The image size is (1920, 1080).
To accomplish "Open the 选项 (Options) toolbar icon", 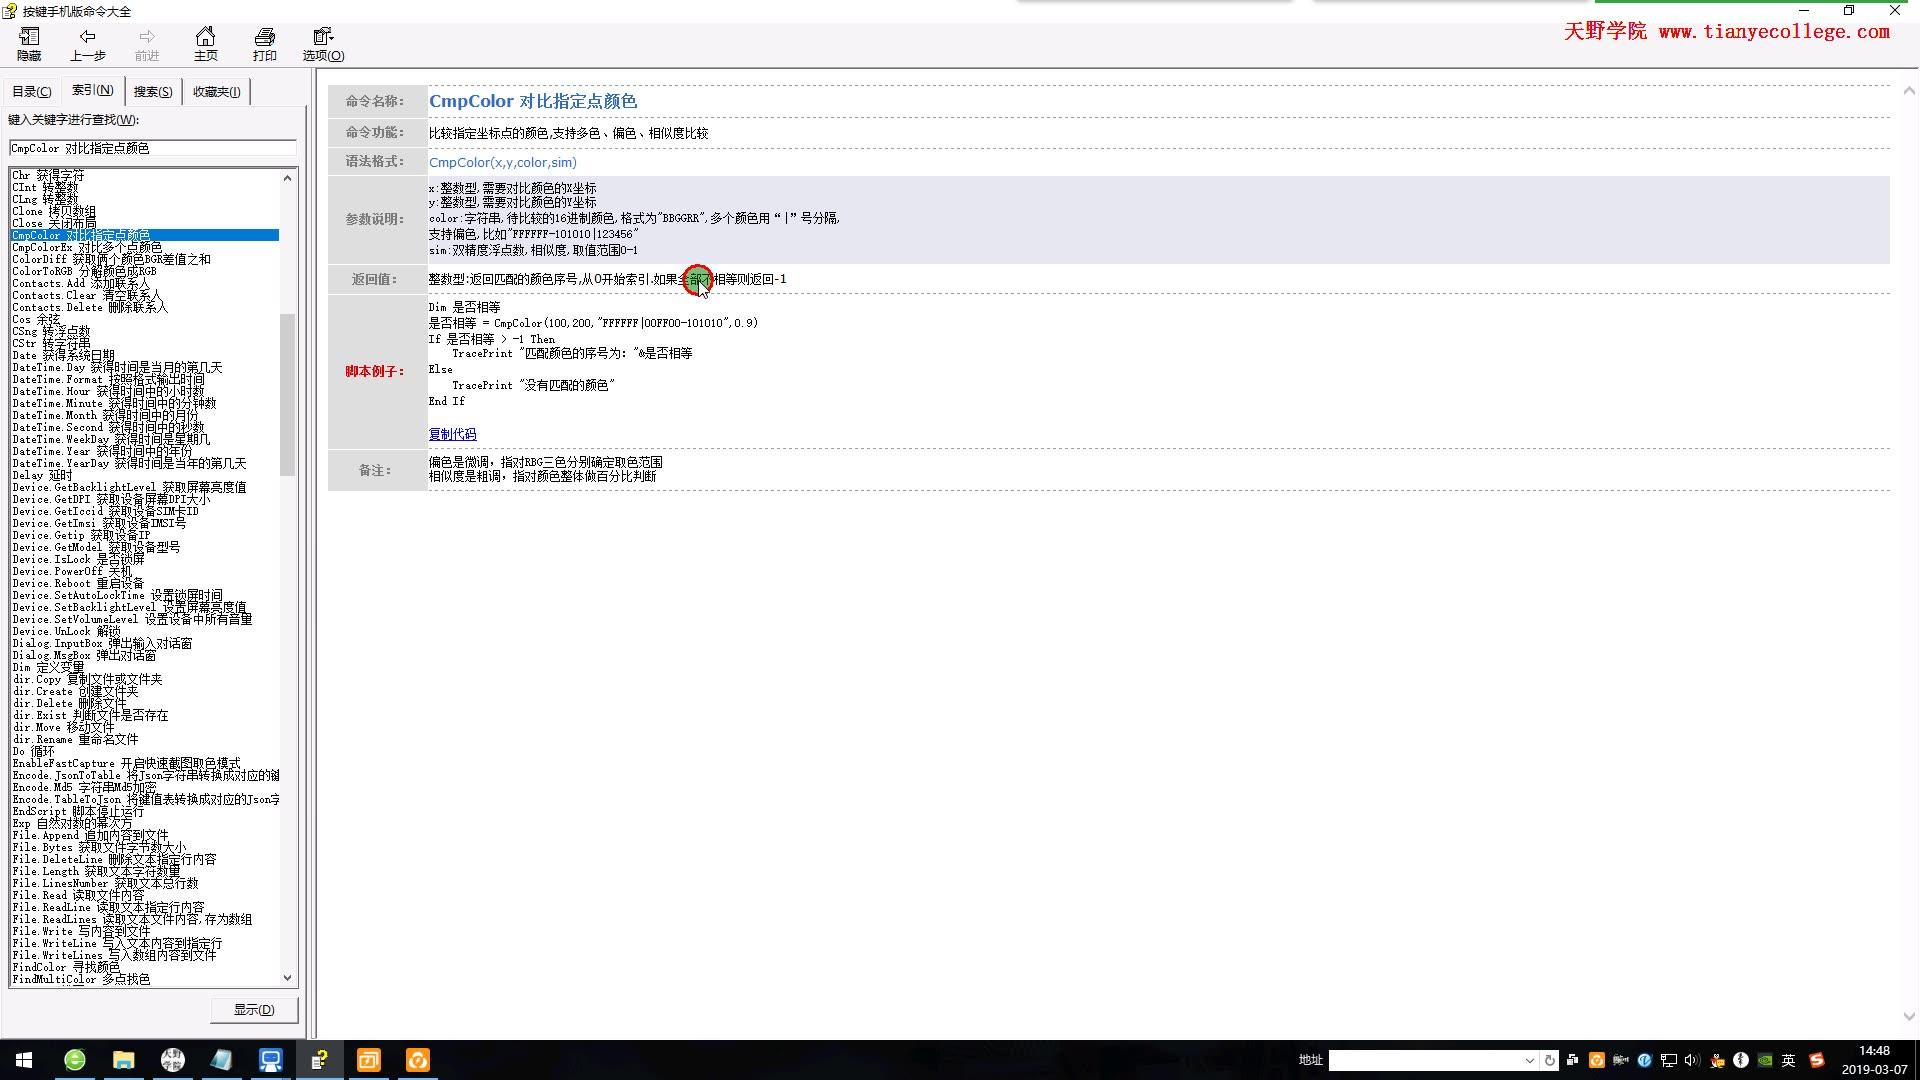I will [323, 44].
